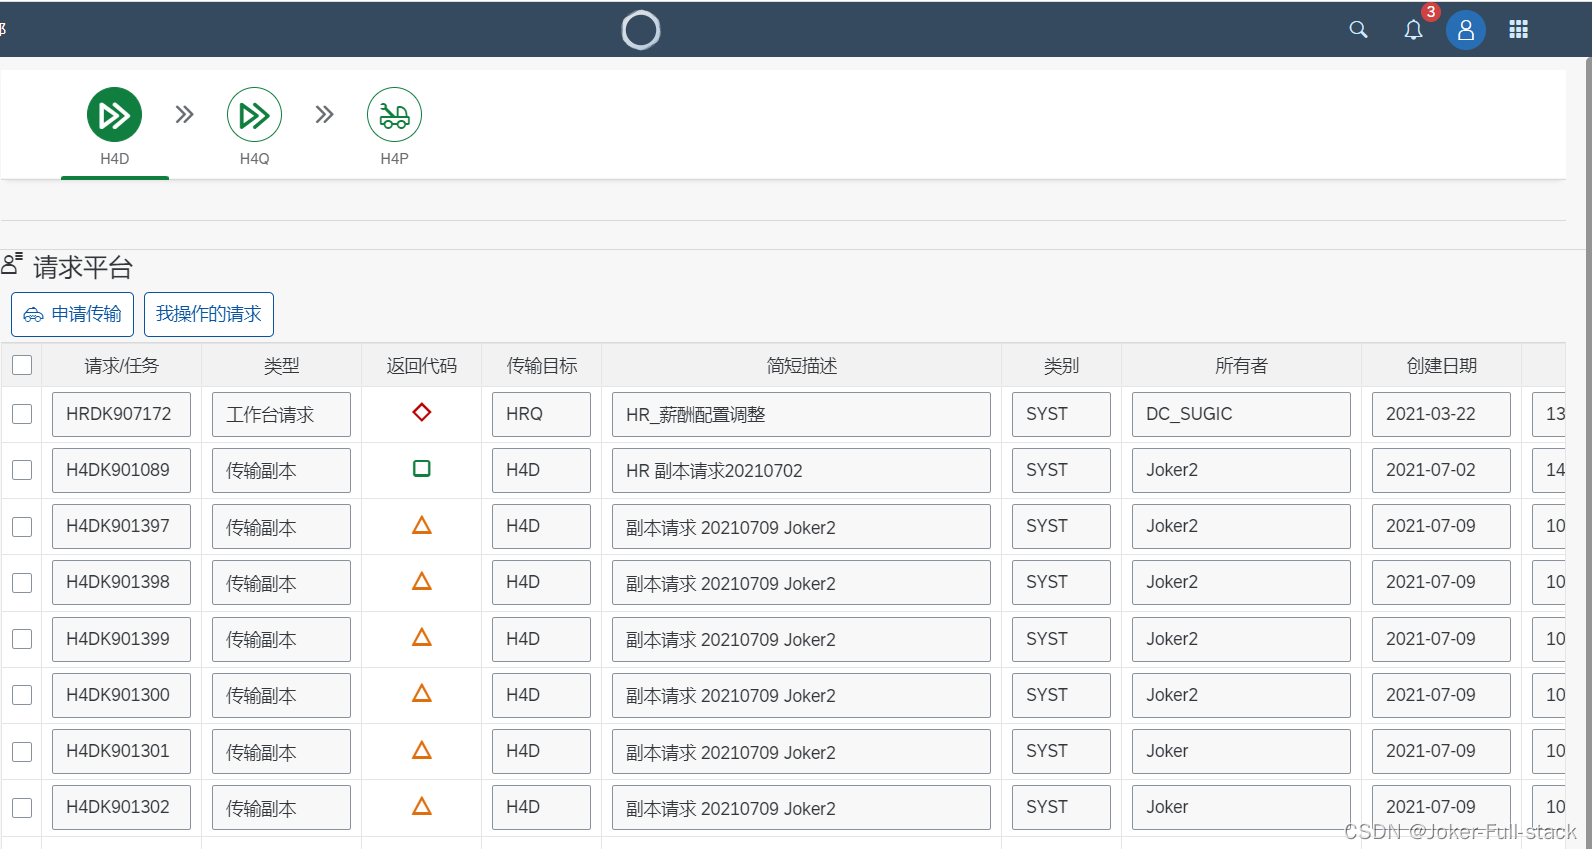Viewport: 1592px width, 849px height.
Task: Click request field H4DK901397
Action: [x=121, y=527]
